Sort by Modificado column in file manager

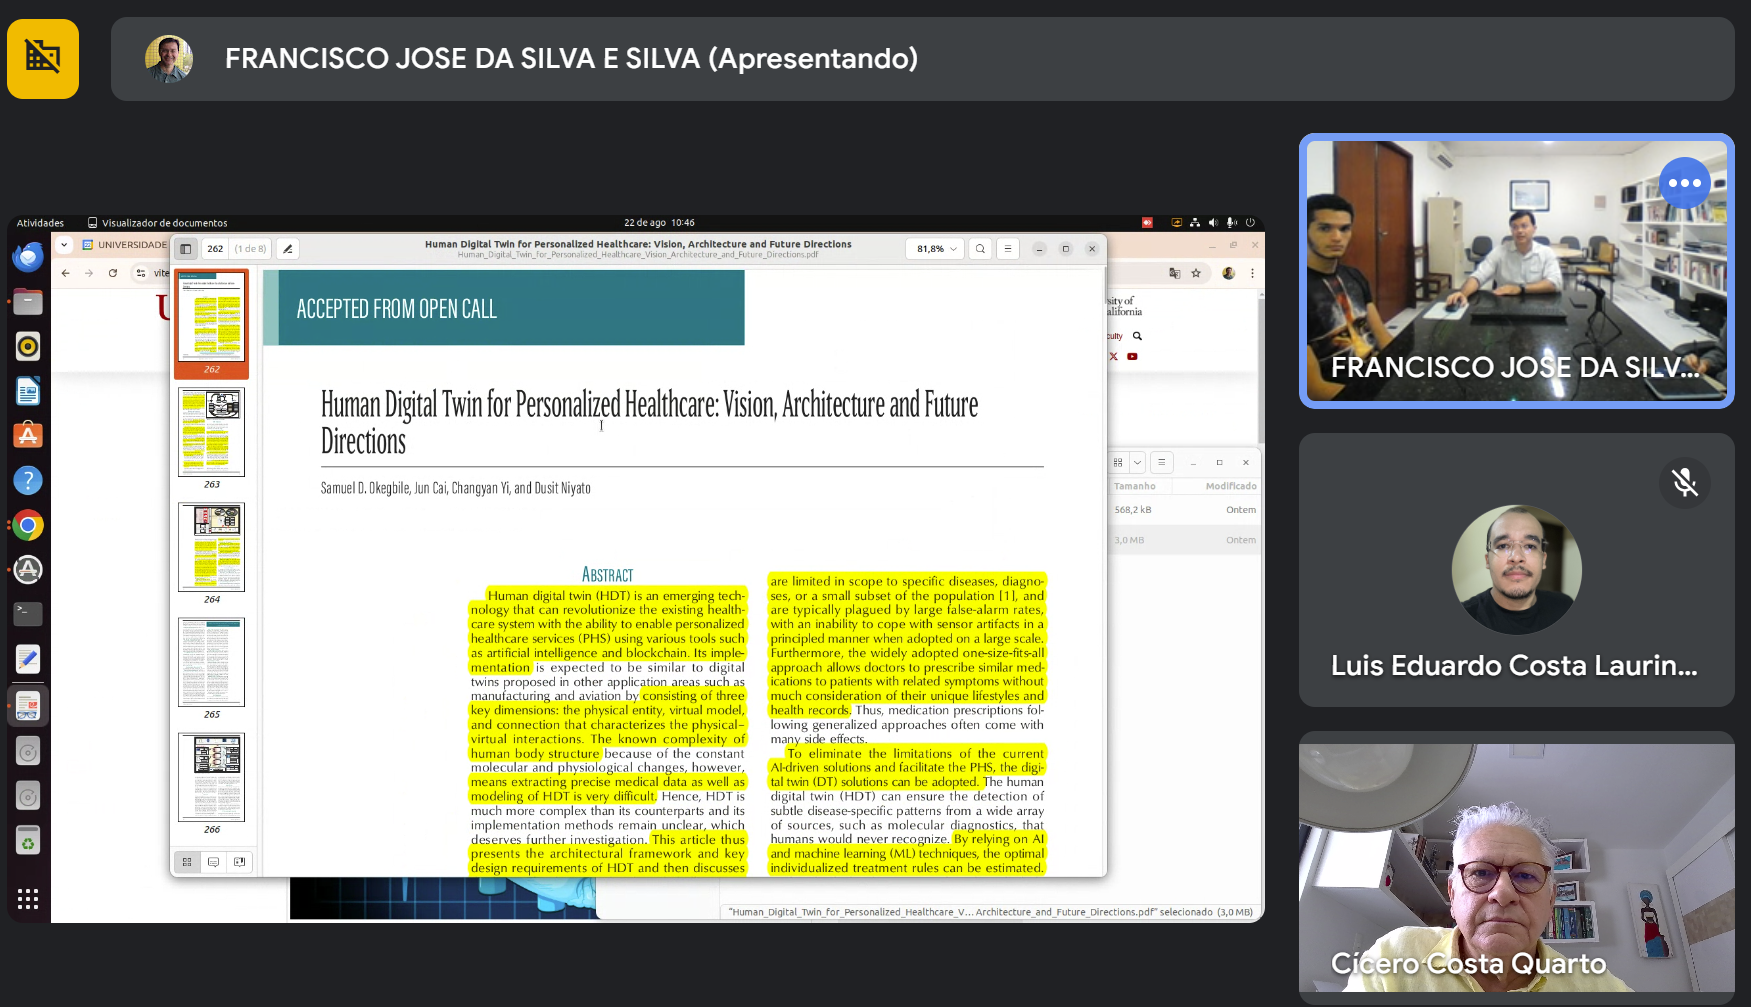click(x=1231, y=486)
